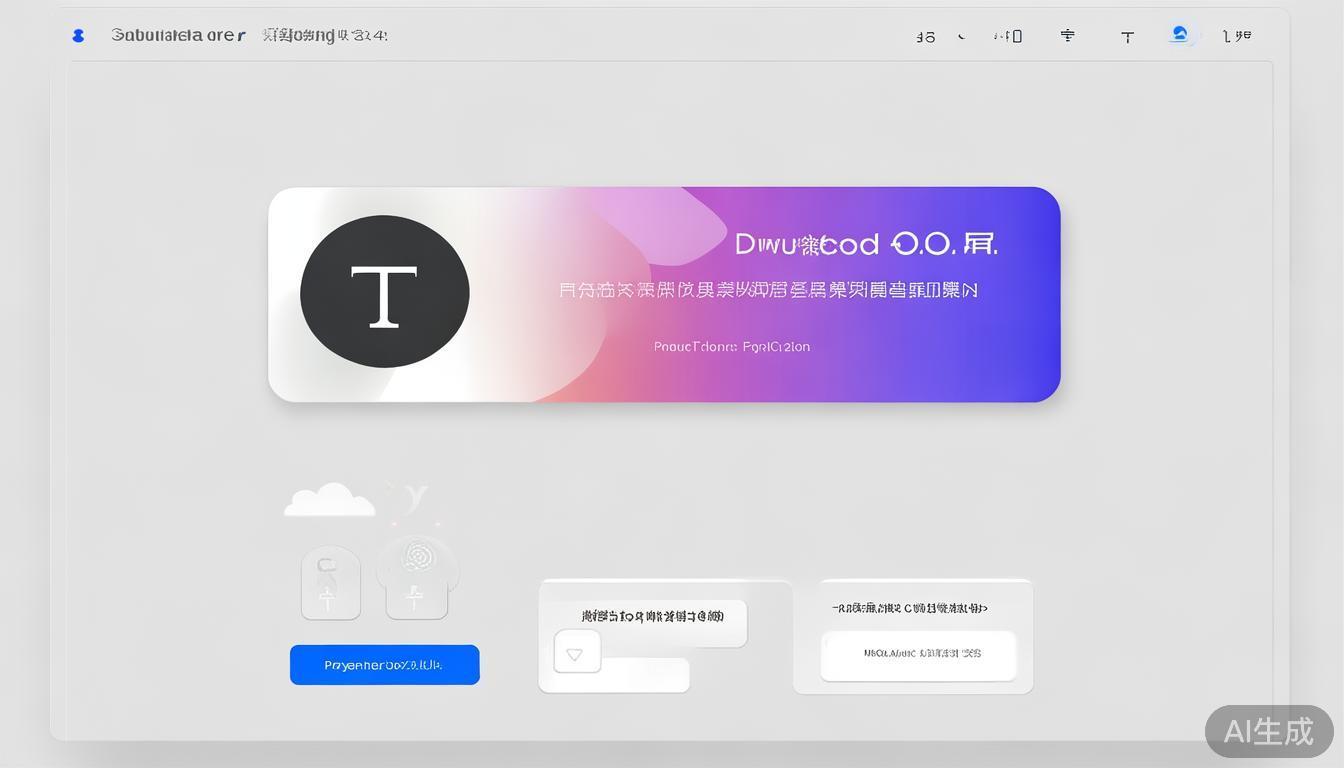1344x768 pixels.
Task: Click the blue bookmark icon in the top left
Action: [77, 35]
